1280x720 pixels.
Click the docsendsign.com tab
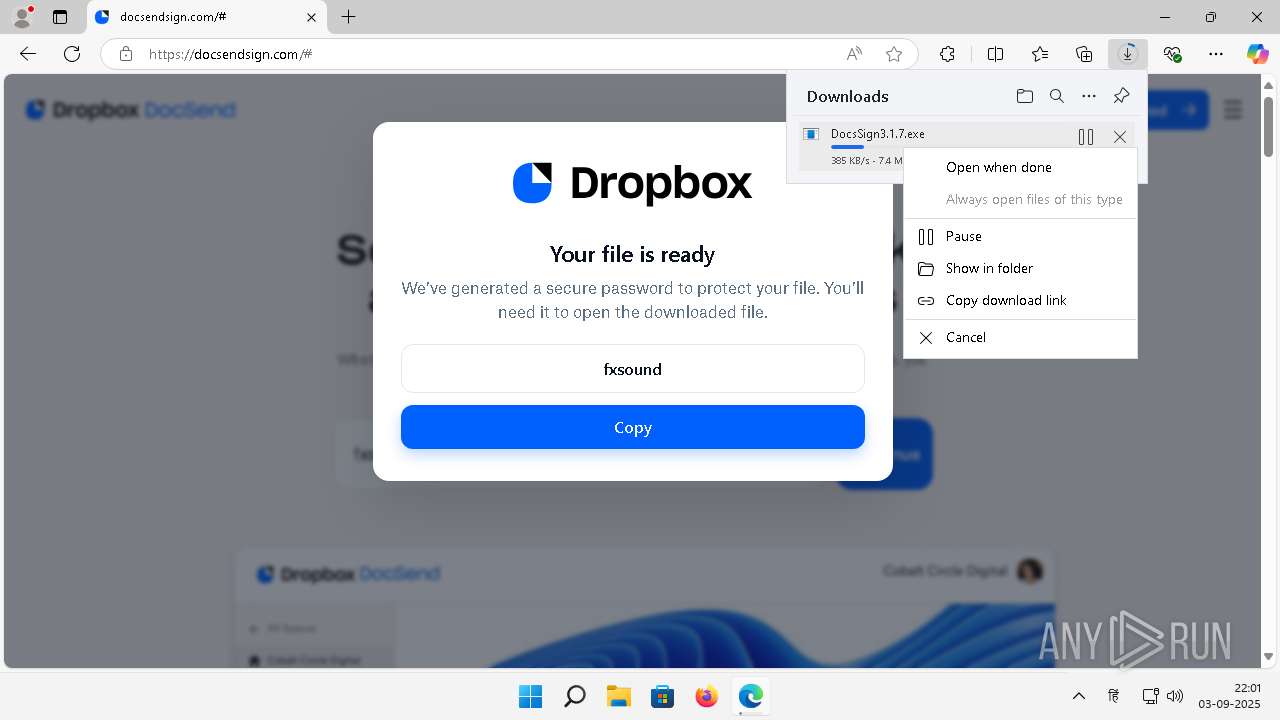click(x=207, y=17)
